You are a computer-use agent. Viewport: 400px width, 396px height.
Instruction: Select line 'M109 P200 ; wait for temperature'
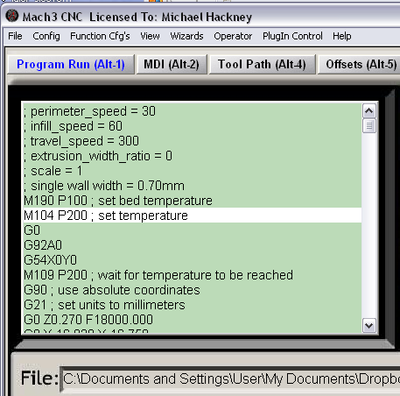coord(192,275)
